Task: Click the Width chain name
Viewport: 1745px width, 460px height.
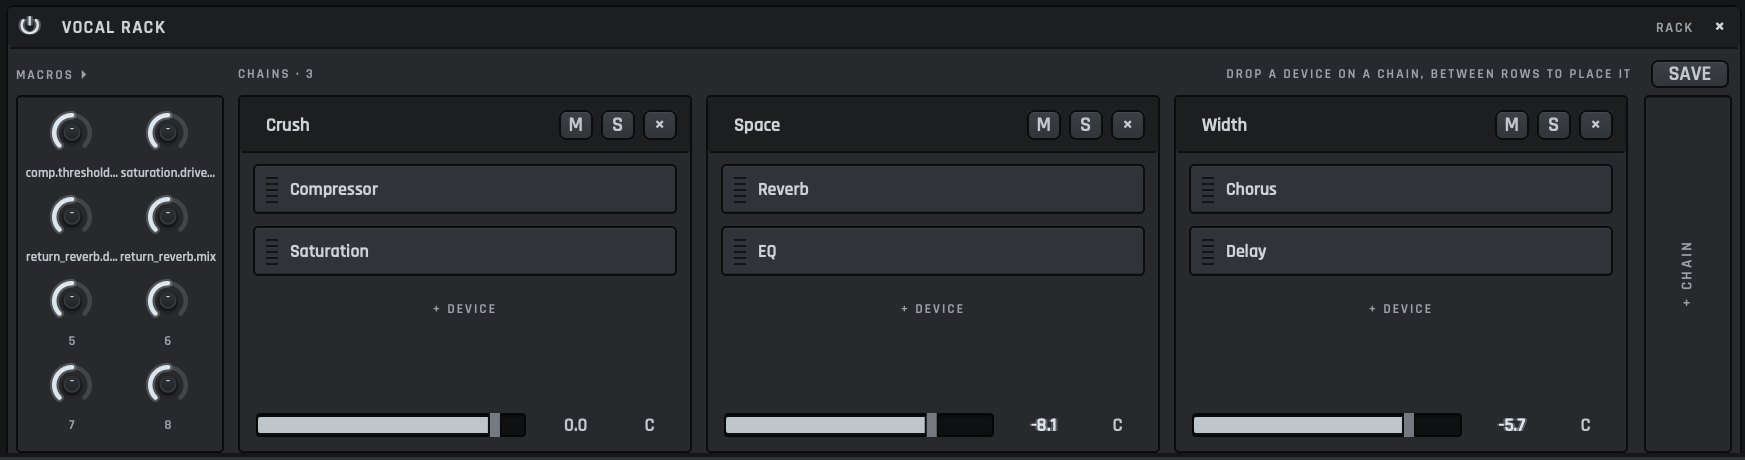Action: tap(1224, 125)
